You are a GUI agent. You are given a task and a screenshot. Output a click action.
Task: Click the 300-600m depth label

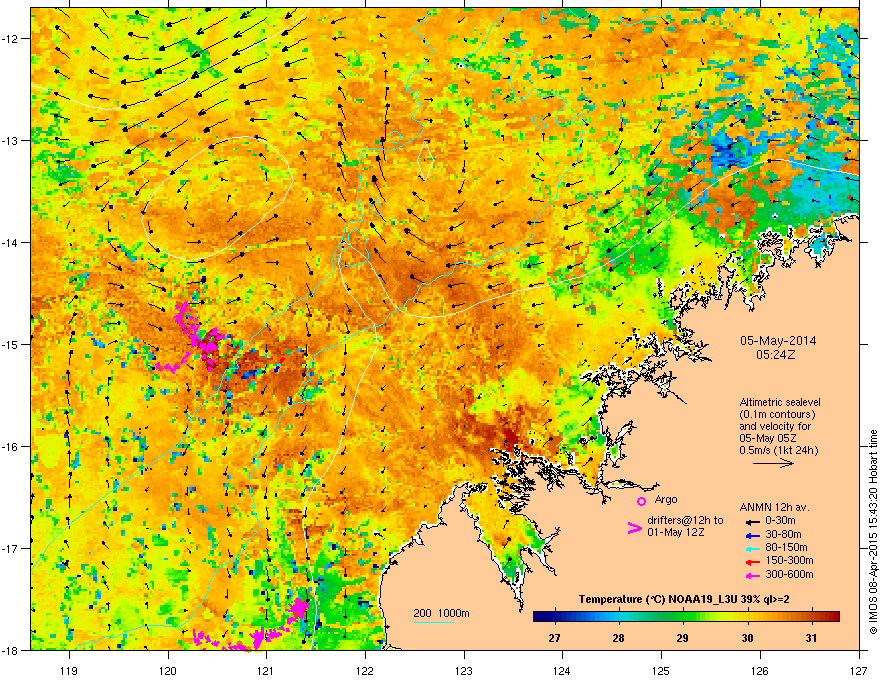point(789,575)
